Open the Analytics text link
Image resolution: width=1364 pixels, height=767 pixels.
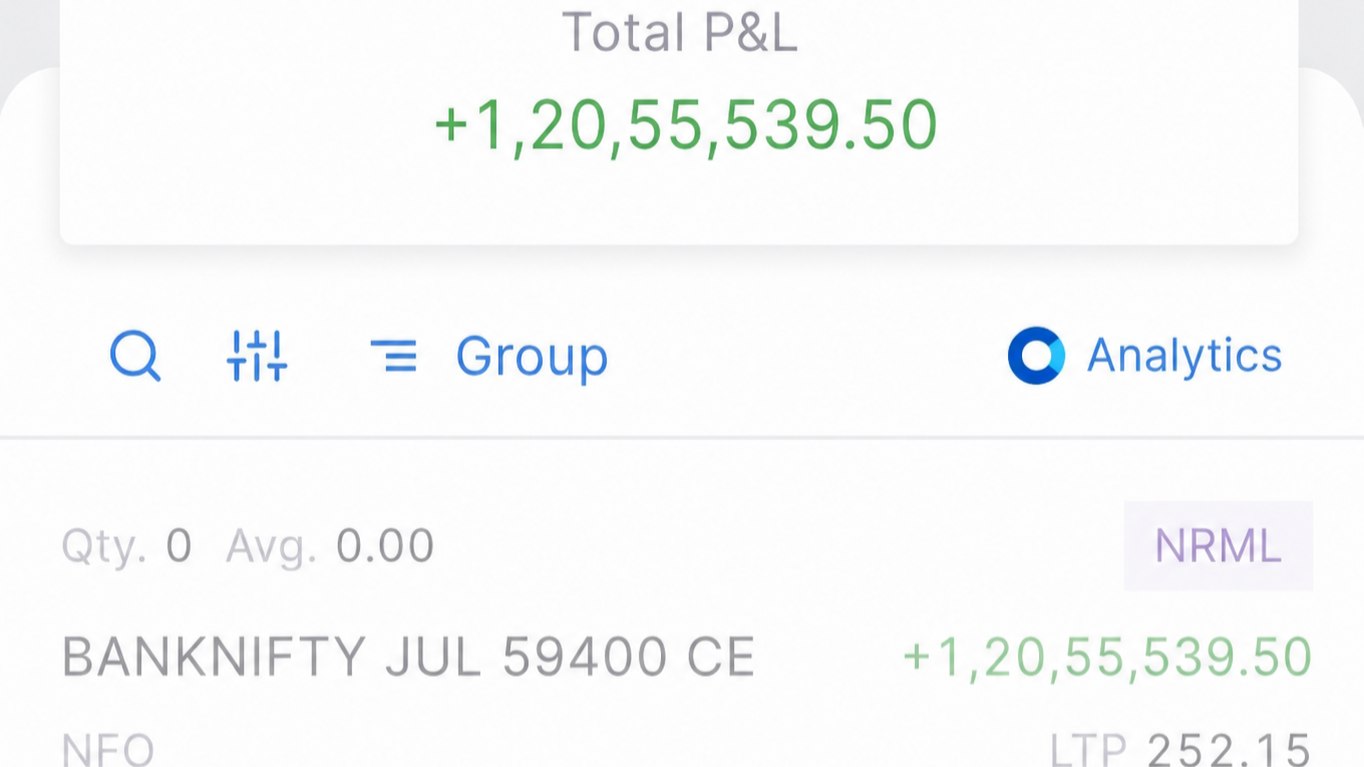click(1184, 356)
